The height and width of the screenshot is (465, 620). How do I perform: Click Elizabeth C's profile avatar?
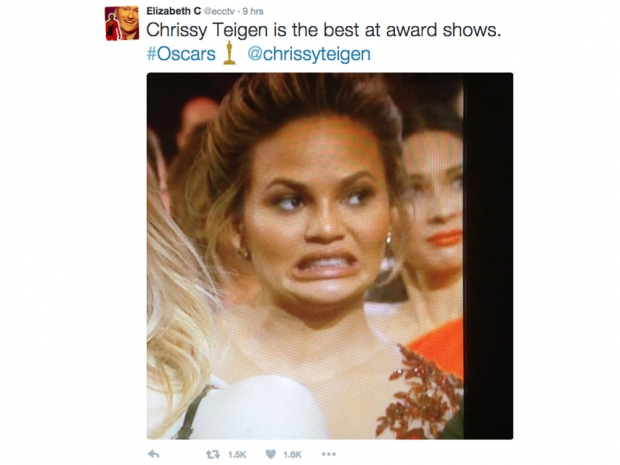point(122,23)
